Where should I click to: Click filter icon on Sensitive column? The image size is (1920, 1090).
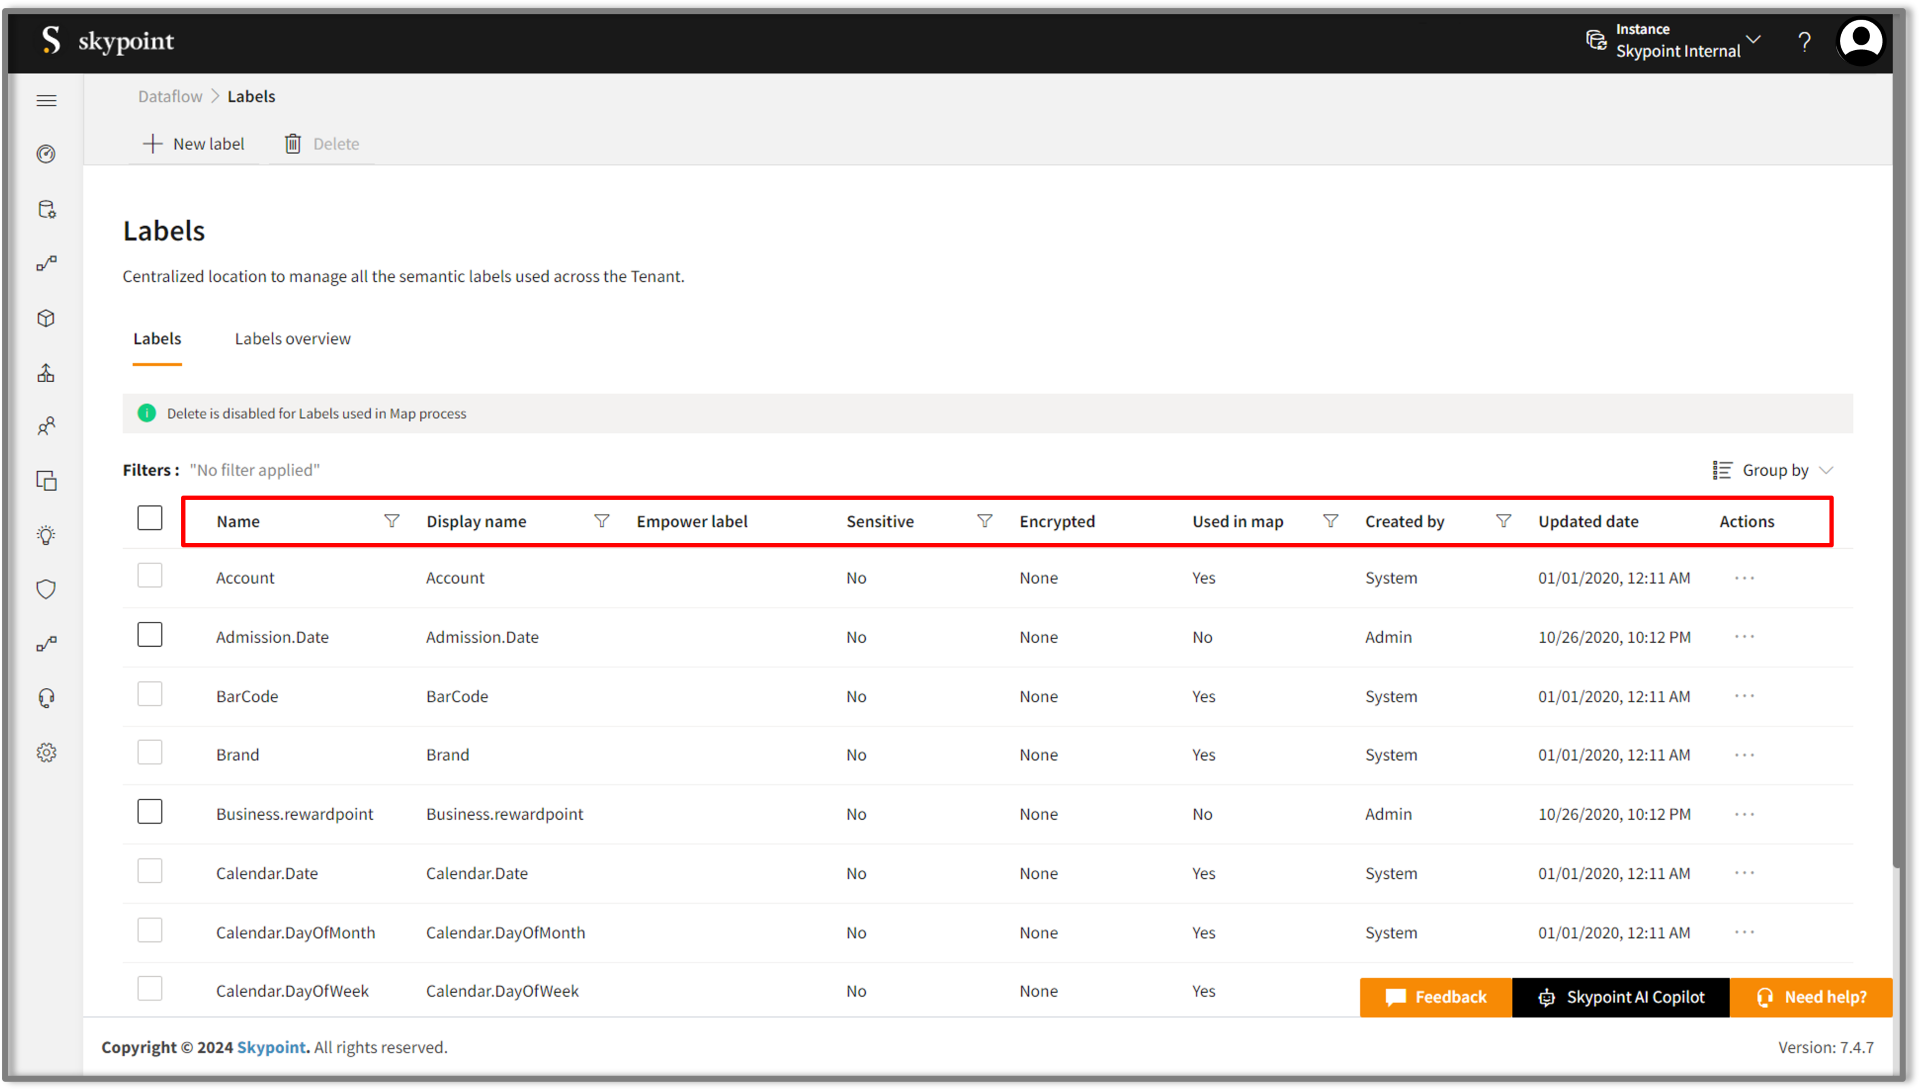pos(985,521)
